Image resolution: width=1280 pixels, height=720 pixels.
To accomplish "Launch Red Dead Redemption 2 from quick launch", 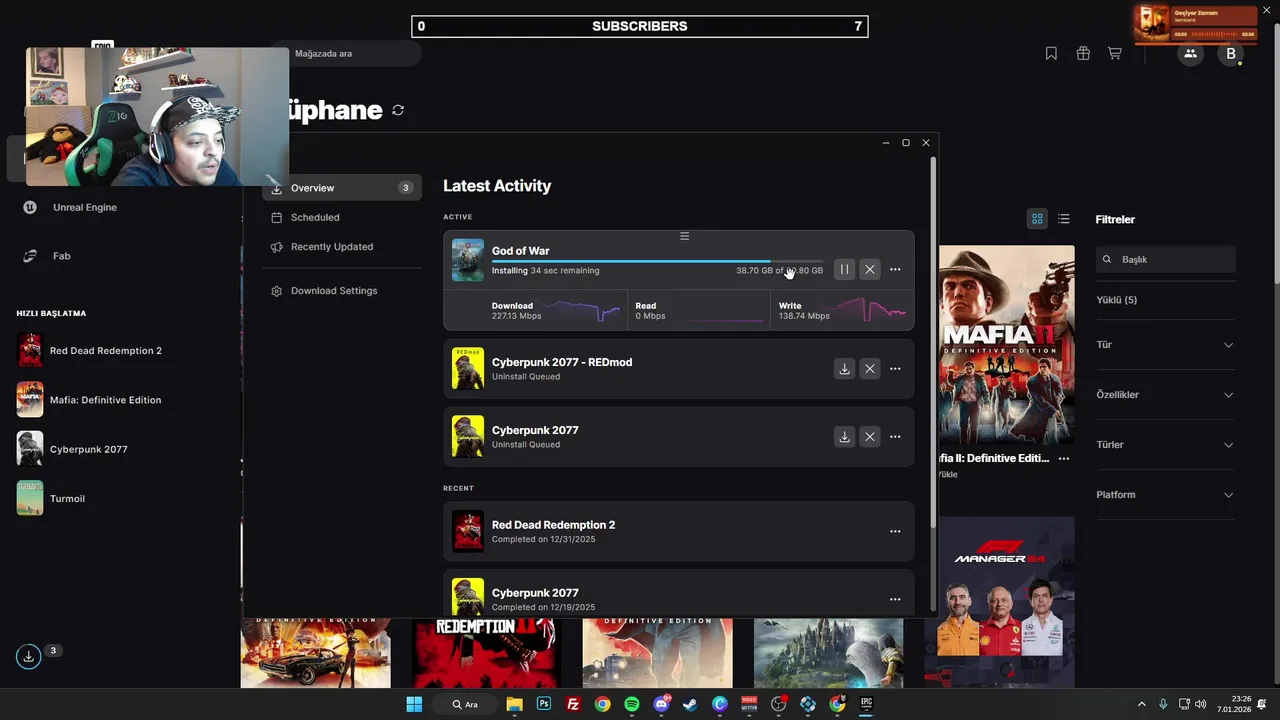I will [89, 351].
